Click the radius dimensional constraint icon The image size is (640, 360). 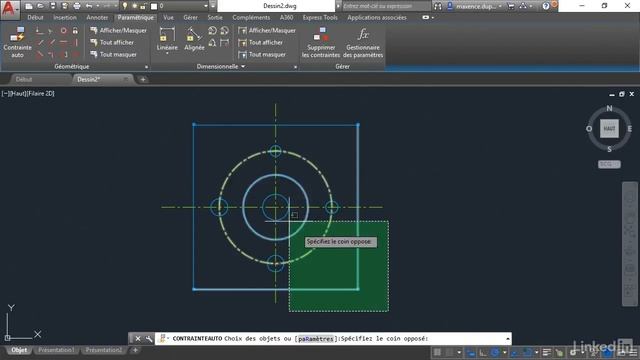(212, 31)
